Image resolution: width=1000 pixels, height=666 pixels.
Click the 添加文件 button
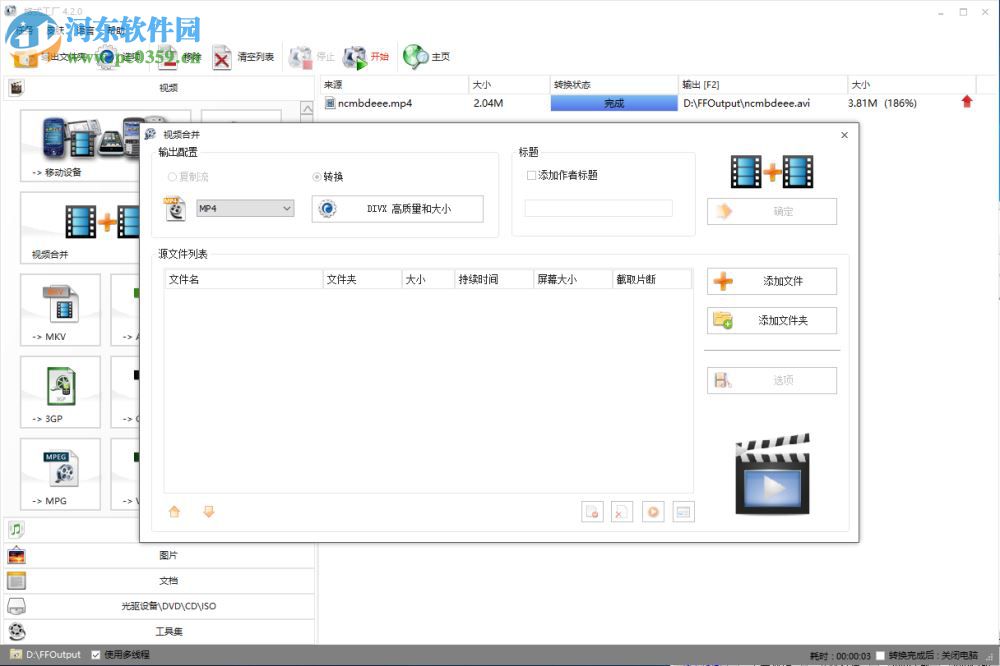click(x=771, y=281)
